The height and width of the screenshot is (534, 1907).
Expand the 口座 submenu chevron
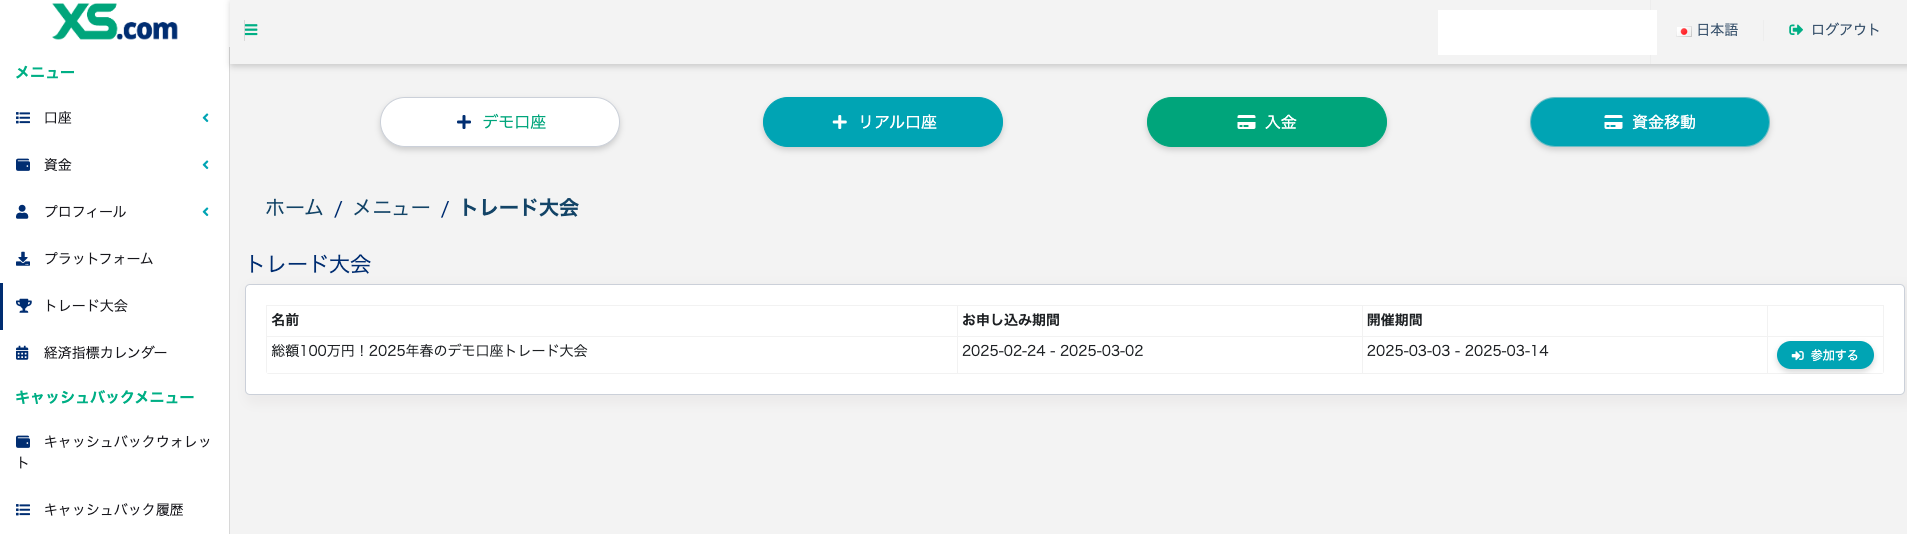click(206, 118)
